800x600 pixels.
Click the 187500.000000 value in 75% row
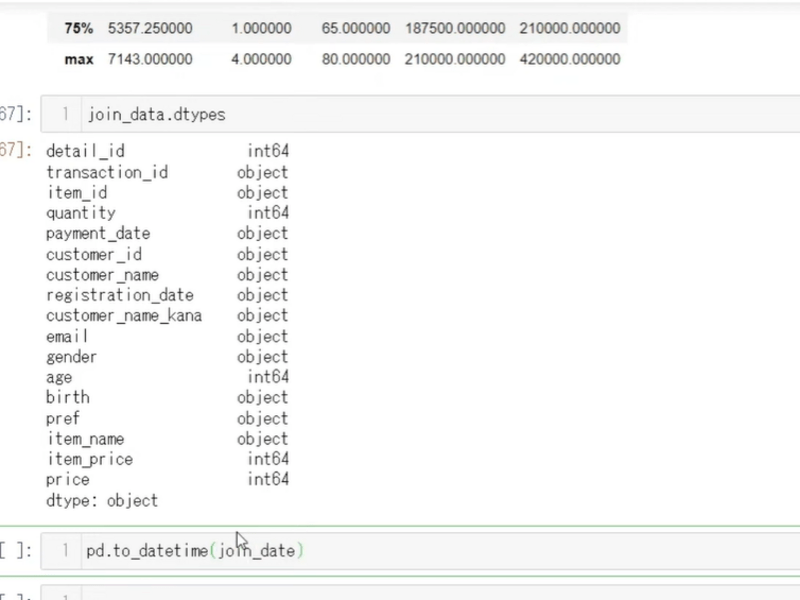click(x=455, y=28)
